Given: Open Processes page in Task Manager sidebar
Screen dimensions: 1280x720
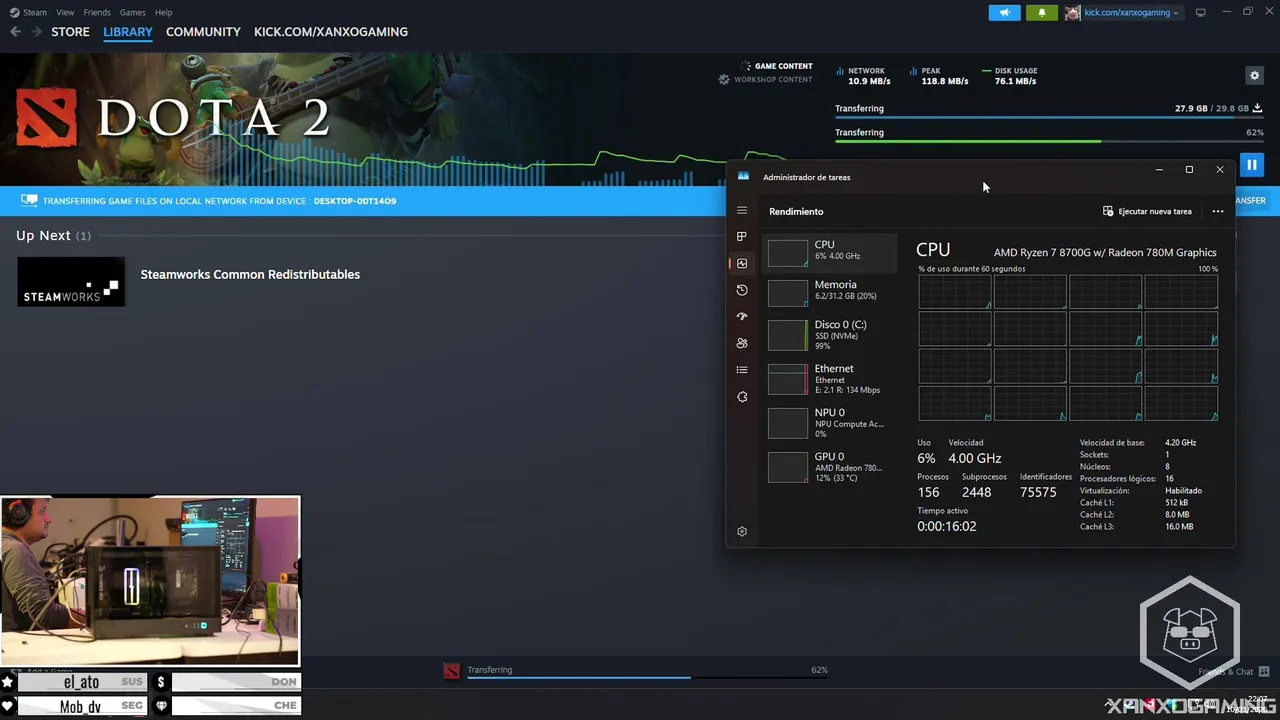Looking at the screenshot, I should coord(742,237).
